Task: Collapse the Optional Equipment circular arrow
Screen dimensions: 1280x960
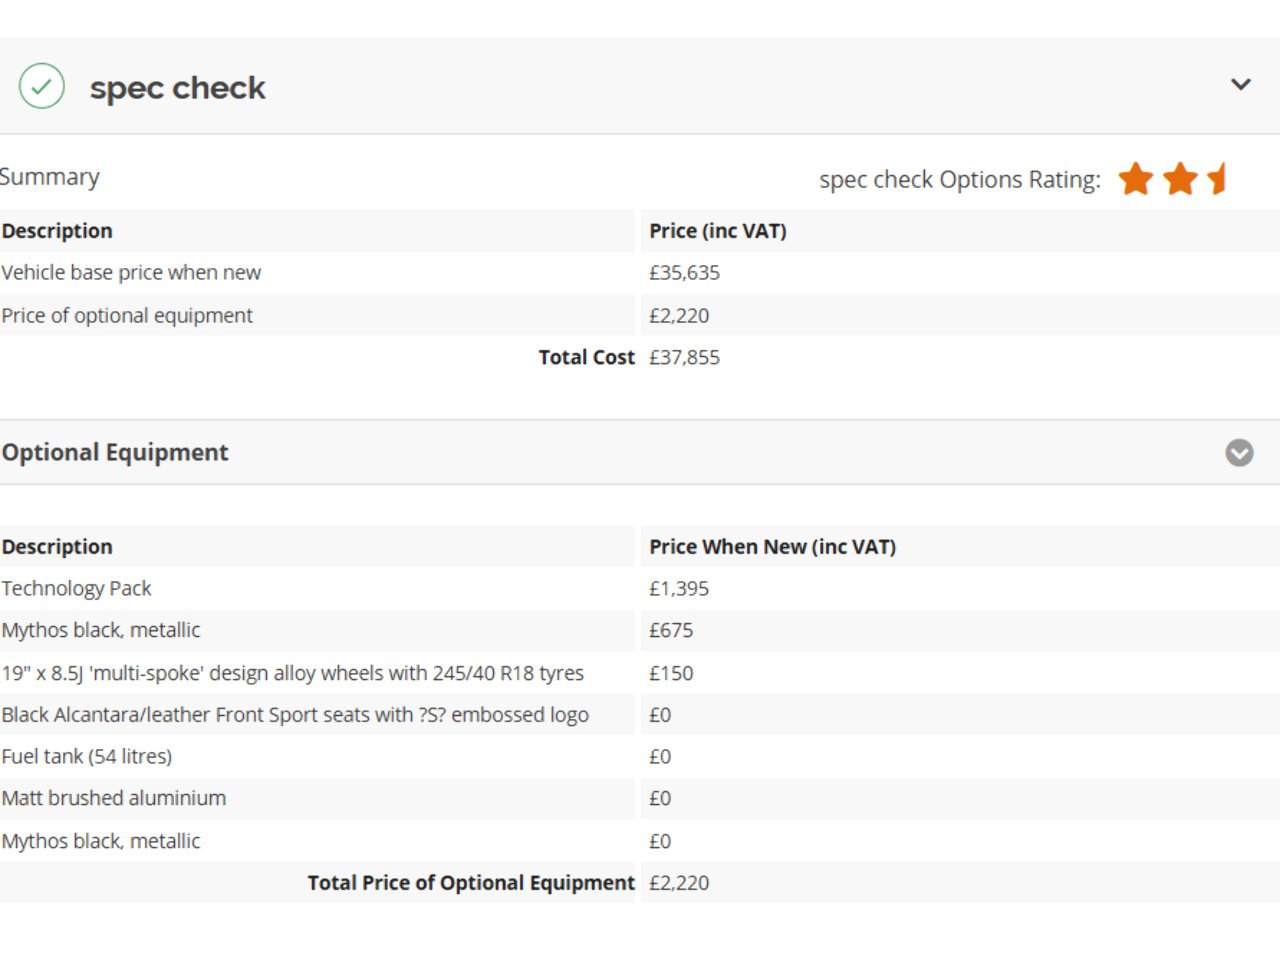Action: coord(1239,453)
